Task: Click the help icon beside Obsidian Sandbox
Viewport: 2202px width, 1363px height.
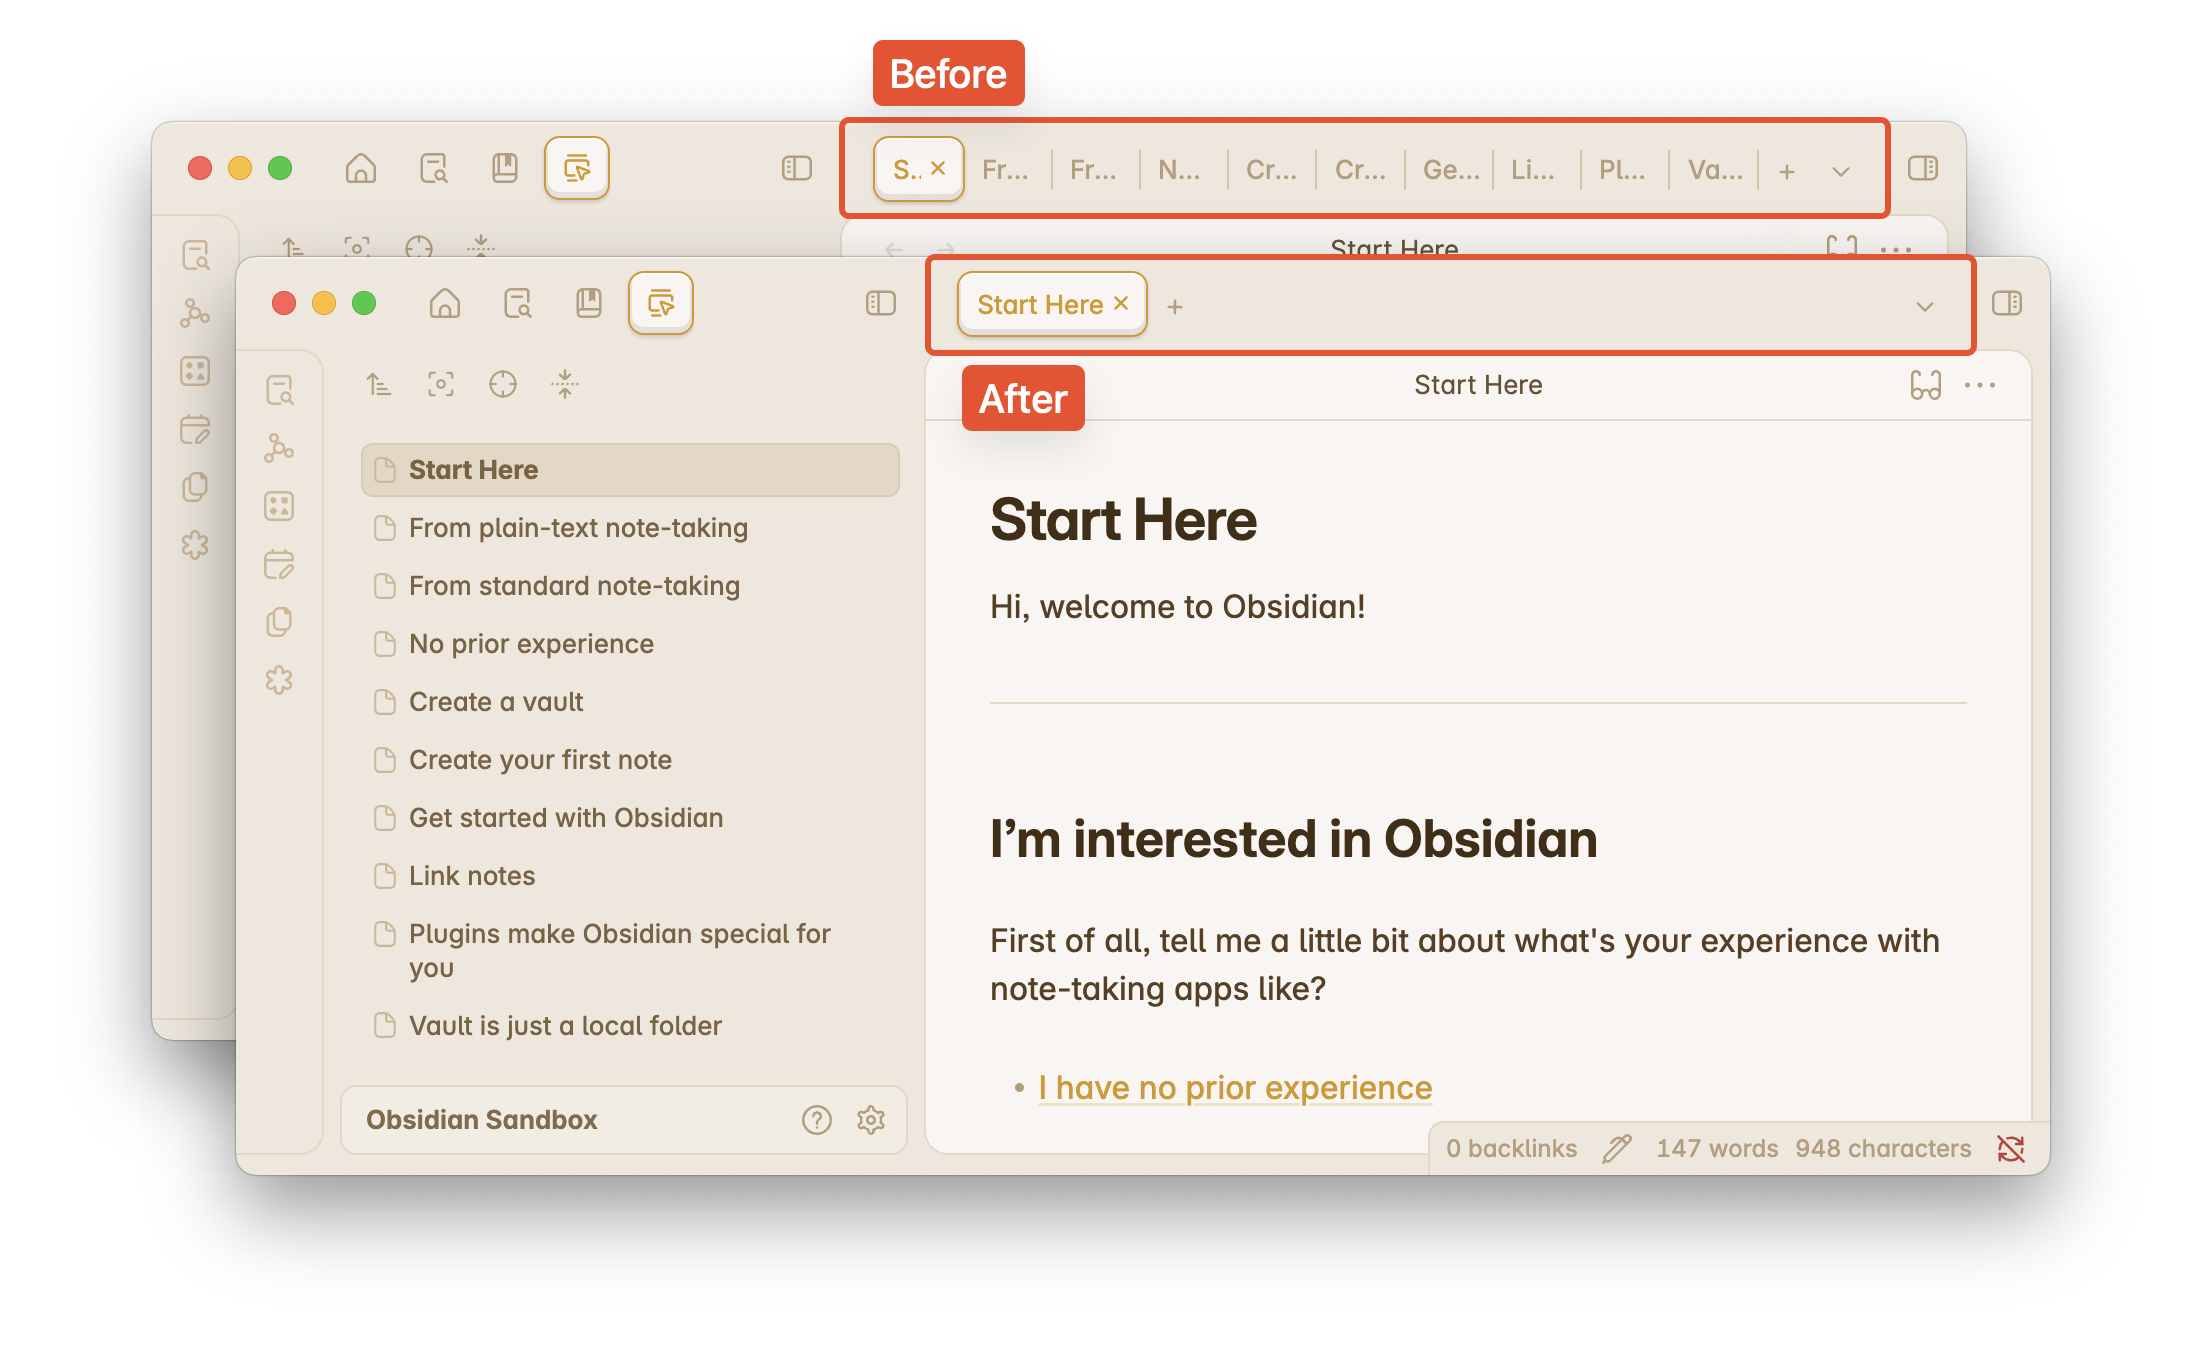Action: pos(816,1120)
